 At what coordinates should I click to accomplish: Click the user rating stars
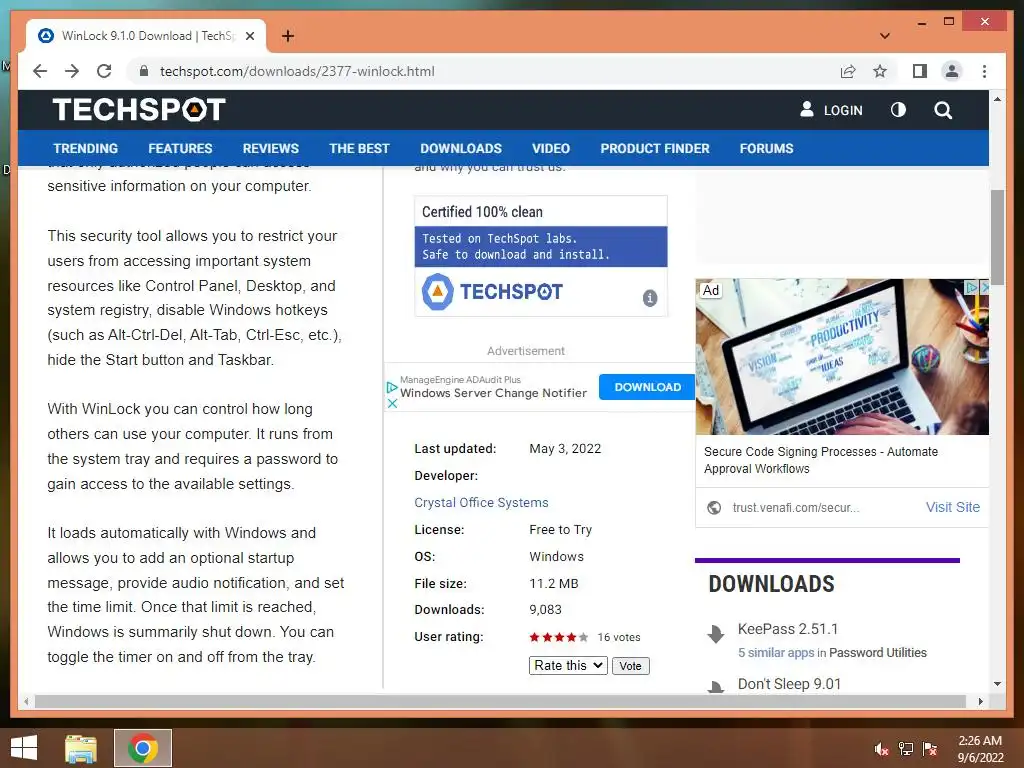tap(558, 637)
